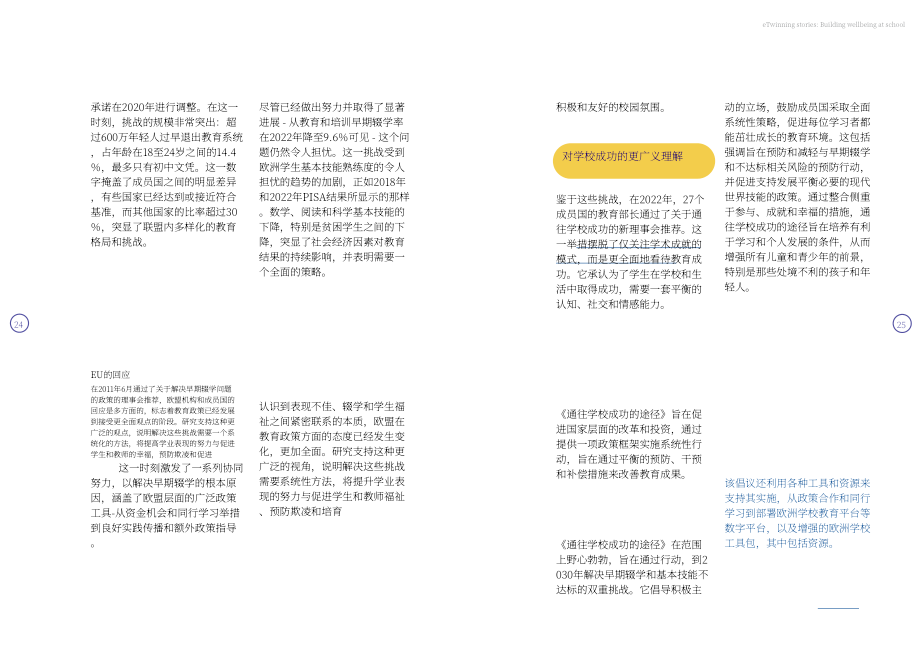Click the line 现的努力与促进学生和教师福祉
The height and width of the screenshot is (653, 920).
click(x=332, y=496)
